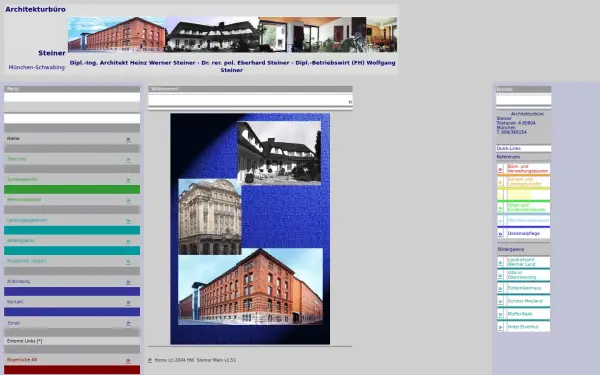600x375 pixels.
Task: Click the arrow icon beside Denkmalpflege
Action: tap(500, 234)
